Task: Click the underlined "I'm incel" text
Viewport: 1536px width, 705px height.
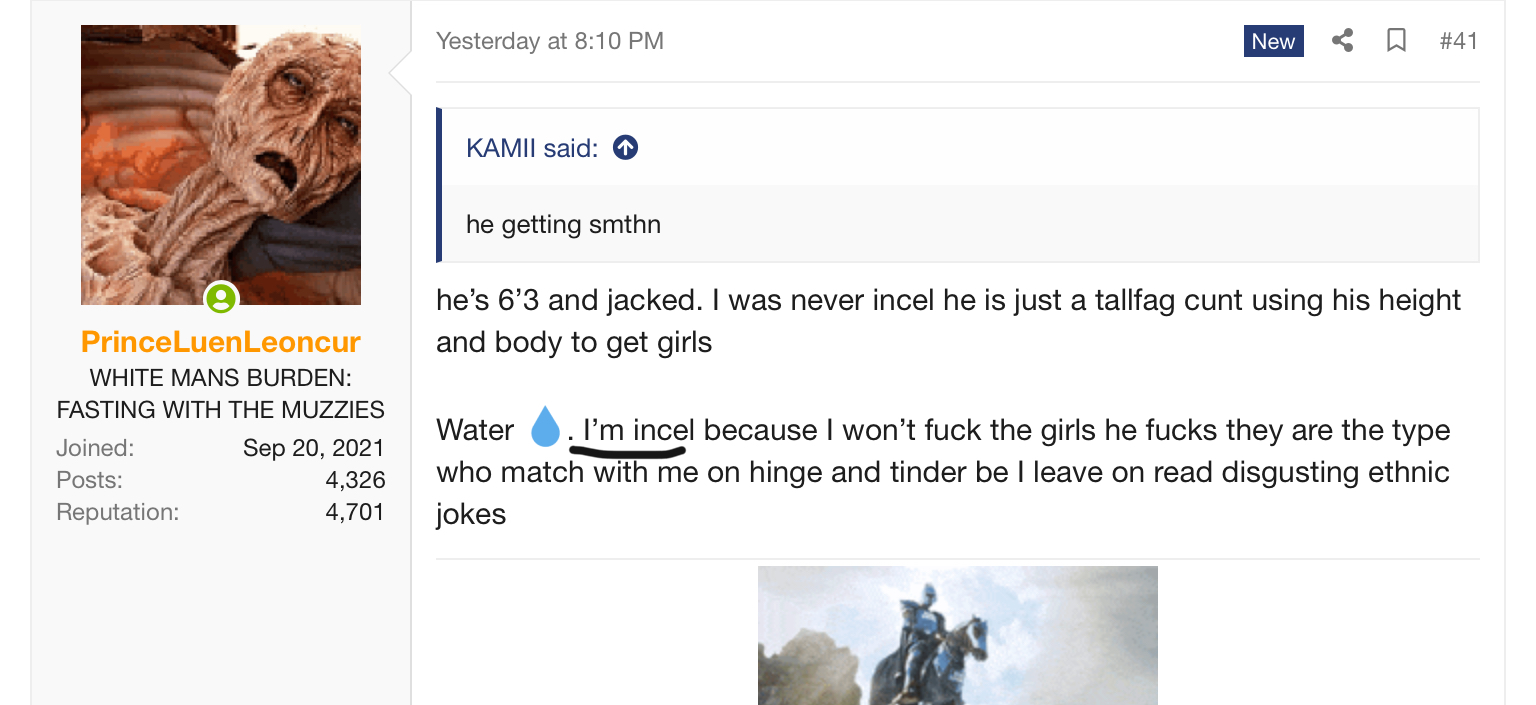Action: (639, 430)
